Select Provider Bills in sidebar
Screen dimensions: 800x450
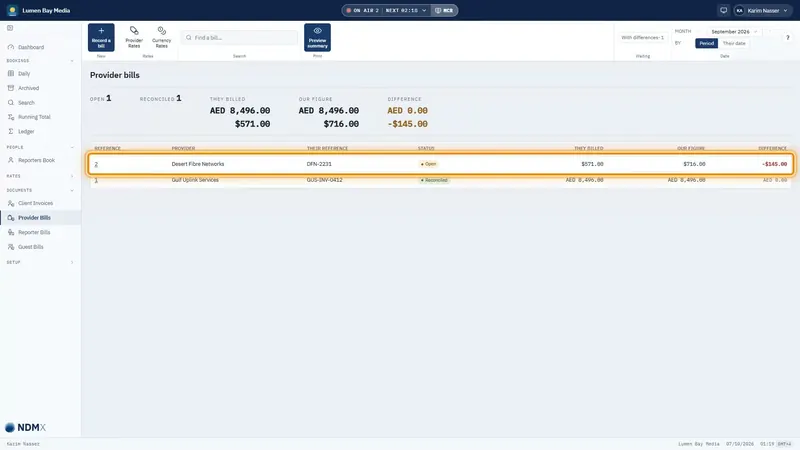click(x=40, y=217)
